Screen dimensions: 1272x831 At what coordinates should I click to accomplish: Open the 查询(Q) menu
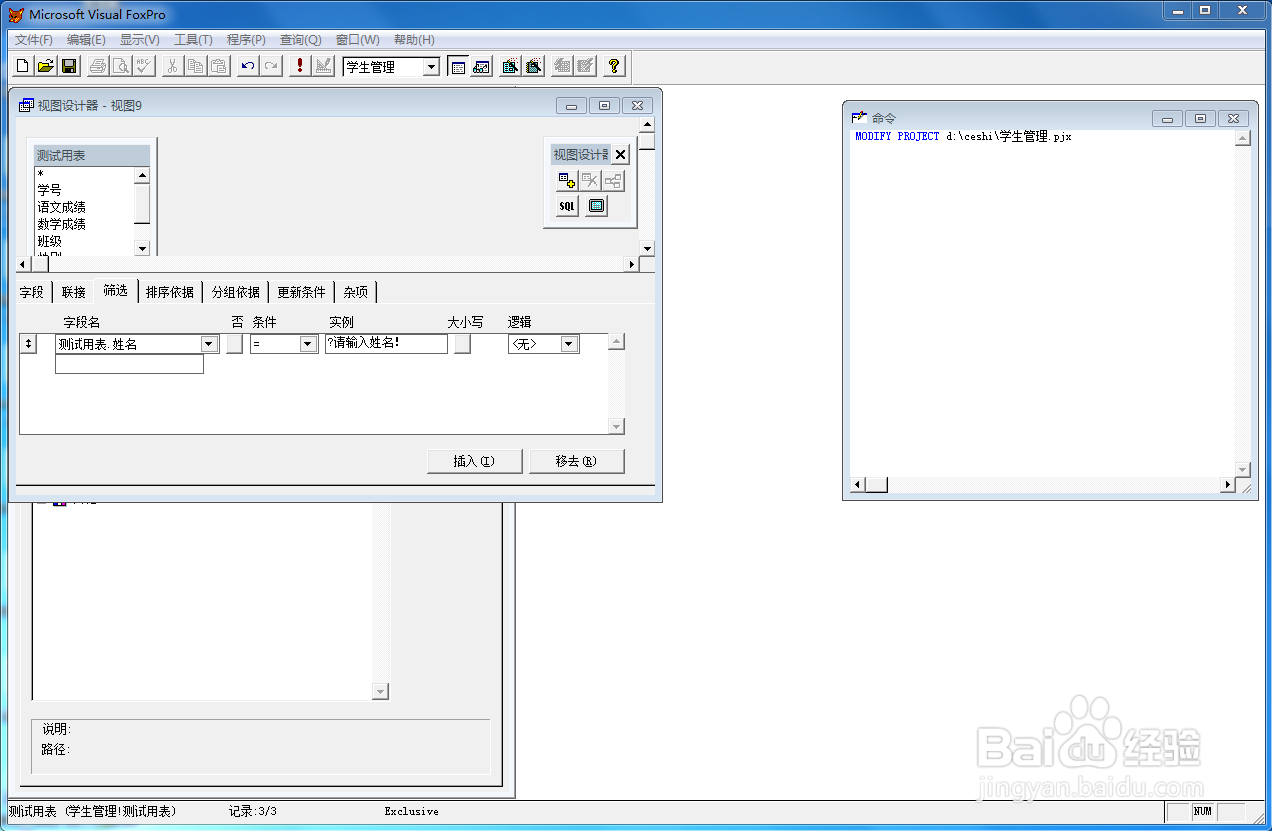[300, 40]
